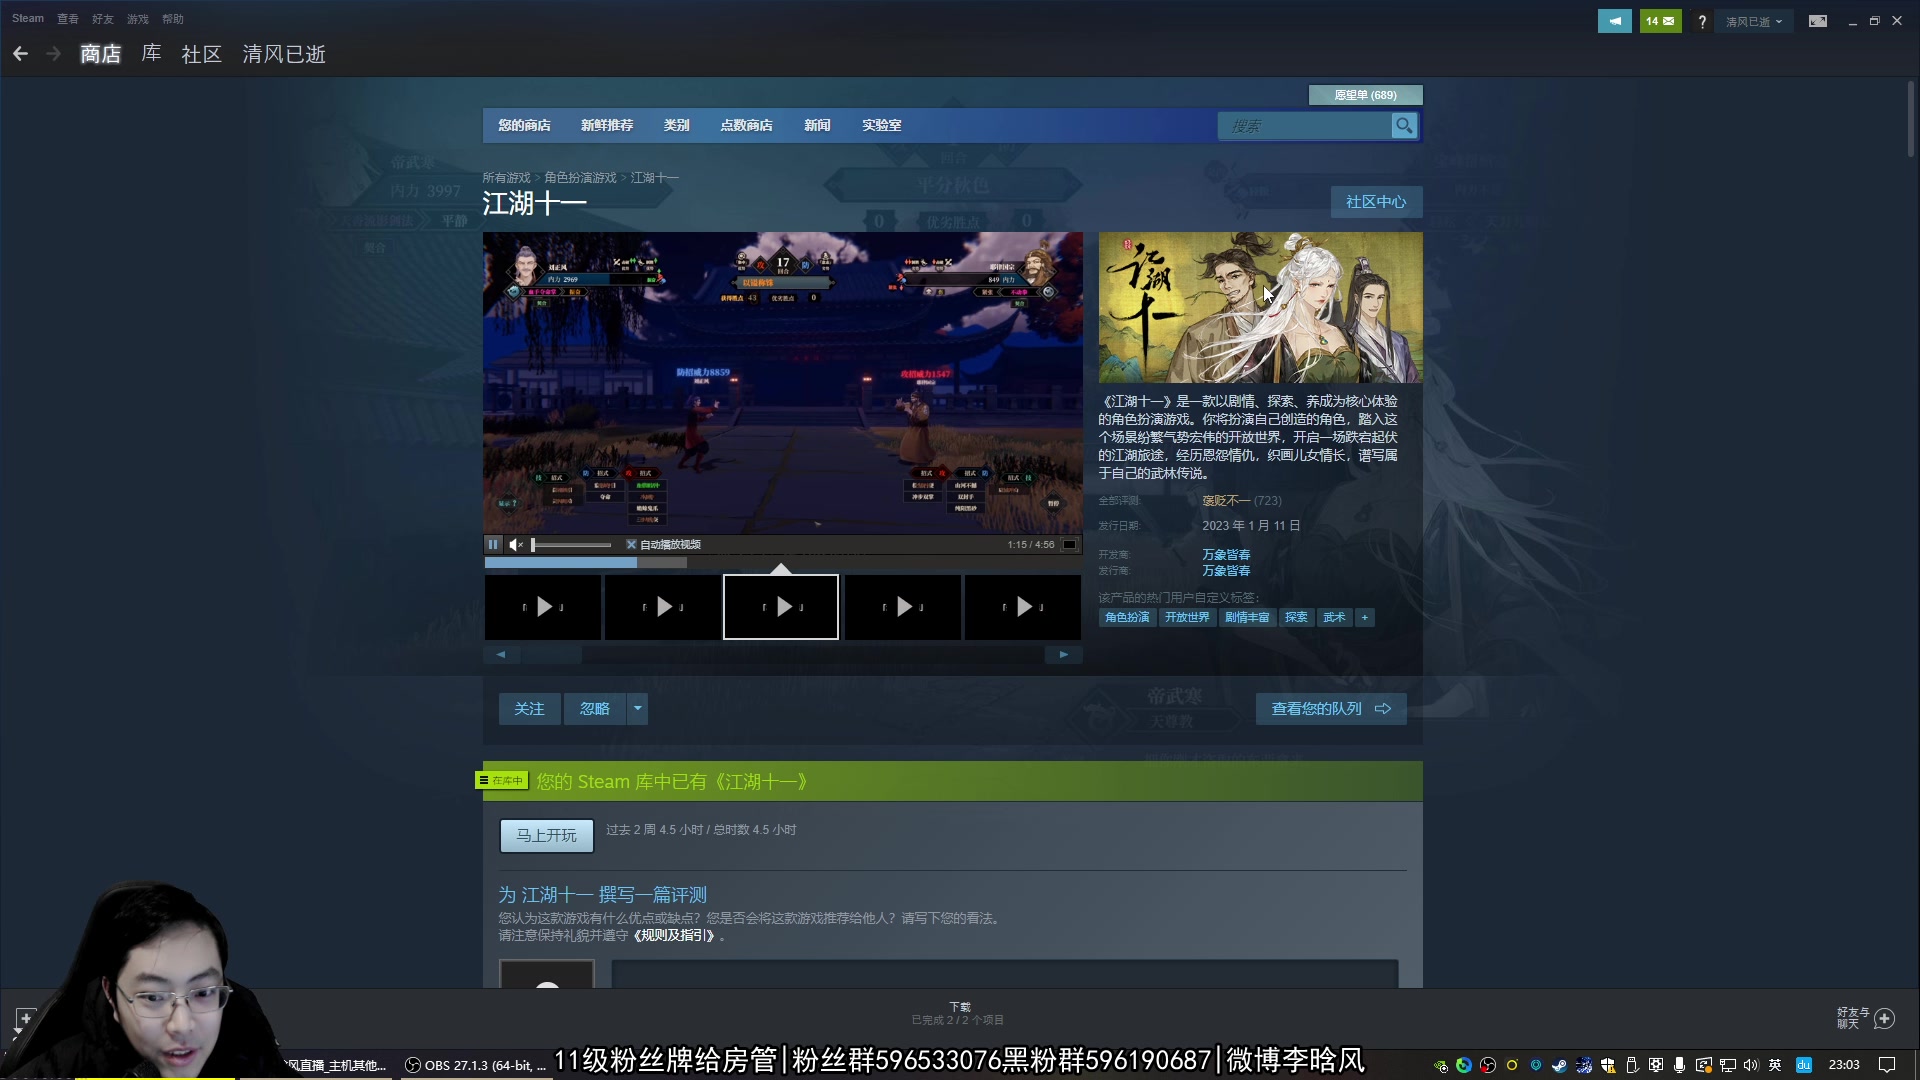Click the add game plus icon
This screenshot has height=1080, width=1920.
coord(26,1018)
